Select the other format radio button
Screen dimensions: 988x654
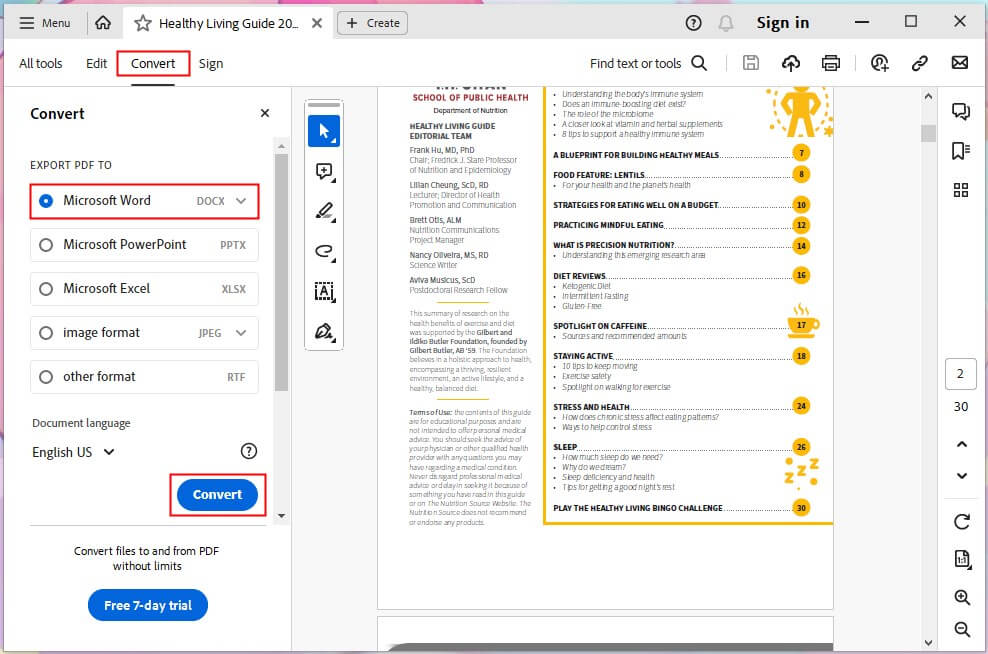tap(45, 377)
